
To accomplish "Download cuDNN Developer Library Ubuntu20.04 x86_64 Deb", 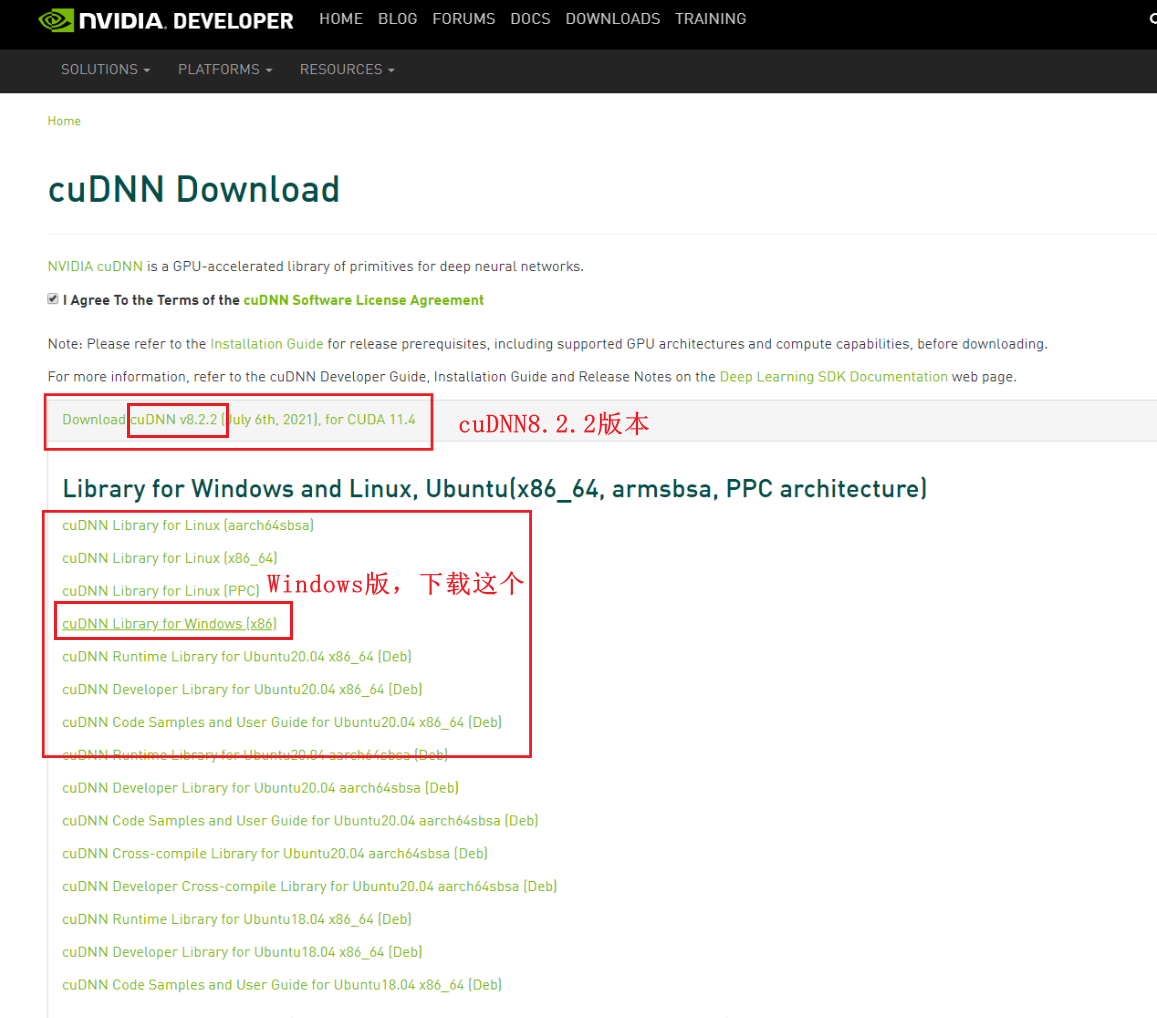I will 242,690.
